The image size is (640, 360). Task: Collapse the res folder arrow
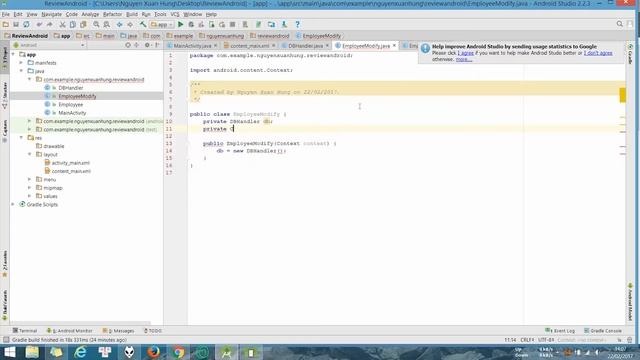[21, 138]
